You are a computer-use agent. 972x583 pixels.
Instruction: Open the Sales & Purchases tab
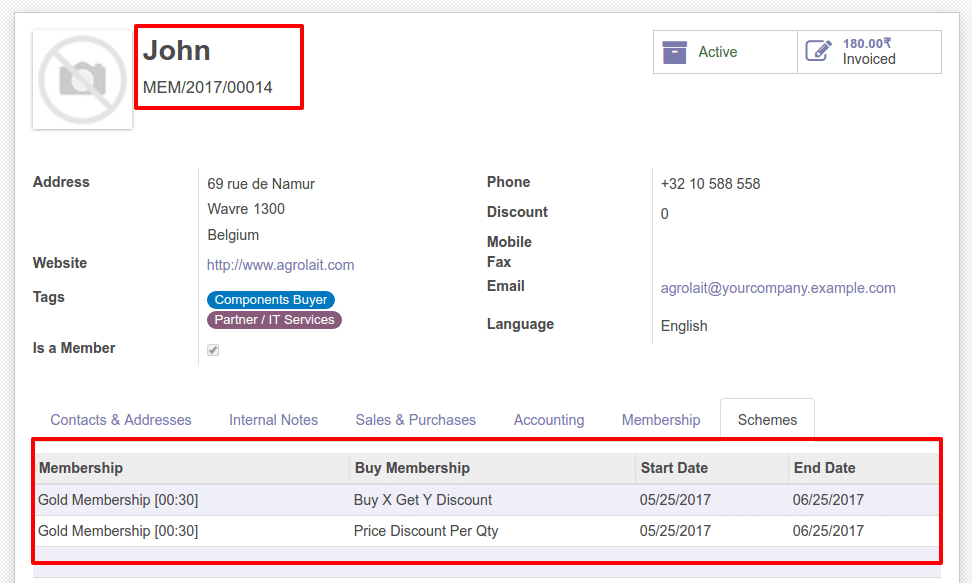tap(415, 420)
